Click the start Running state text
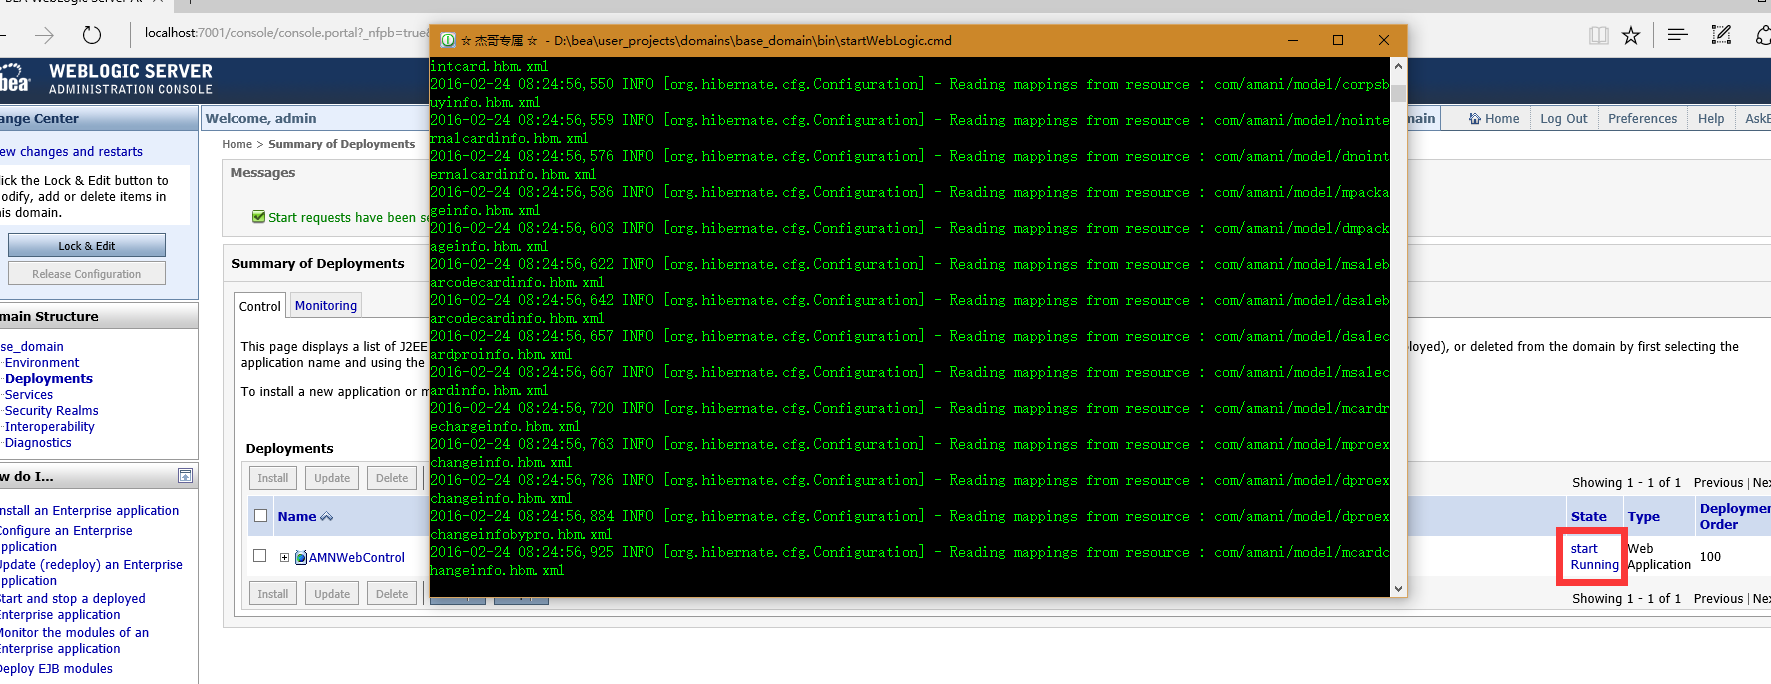 [x=1594, y=557]
